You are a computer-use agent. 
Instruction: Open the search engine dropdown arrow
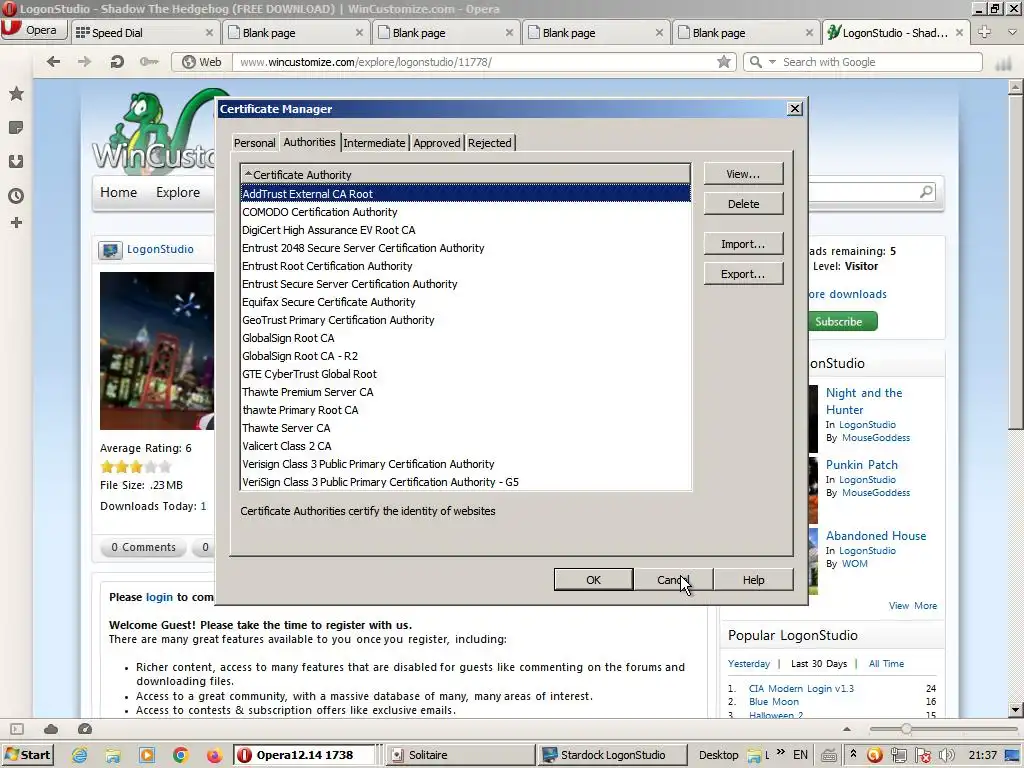772,62
